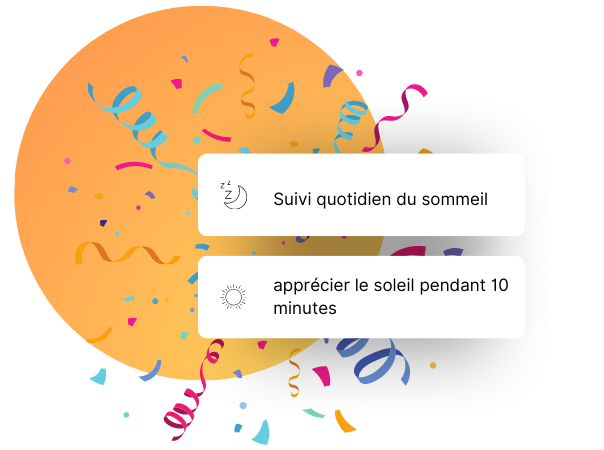This screenshot has width=604, height=450.
Task: Click the sleeping moon Zzz icon
Action: click(x=233, y=194)
